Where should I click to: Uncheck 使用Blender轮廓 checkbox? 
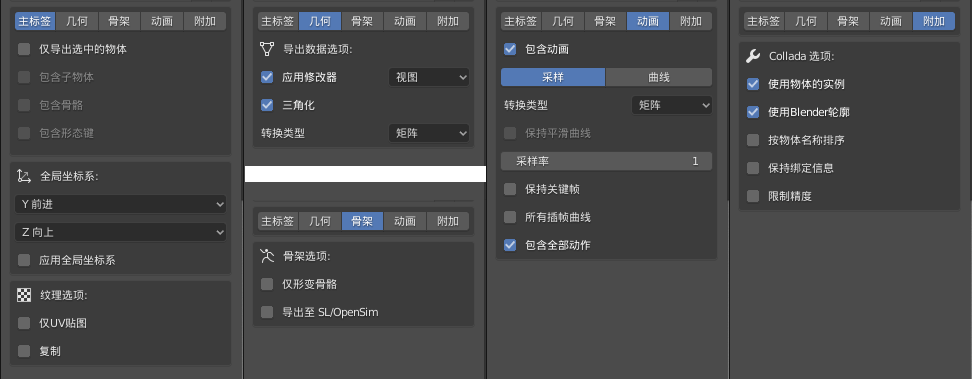(x=753, y=112)
